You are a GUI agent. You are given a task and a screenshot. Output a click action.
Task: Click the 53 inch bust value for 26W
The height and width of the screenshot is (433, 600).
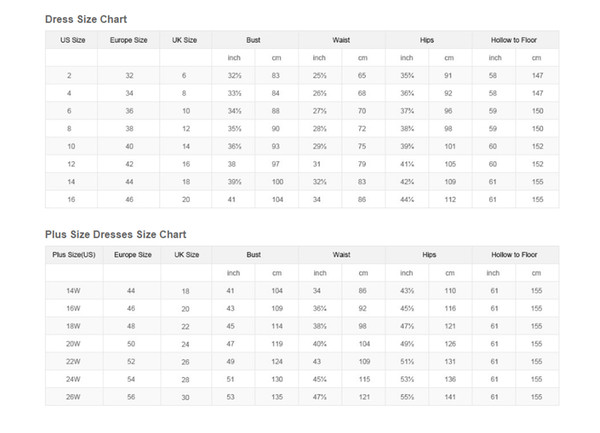point(229,397)
